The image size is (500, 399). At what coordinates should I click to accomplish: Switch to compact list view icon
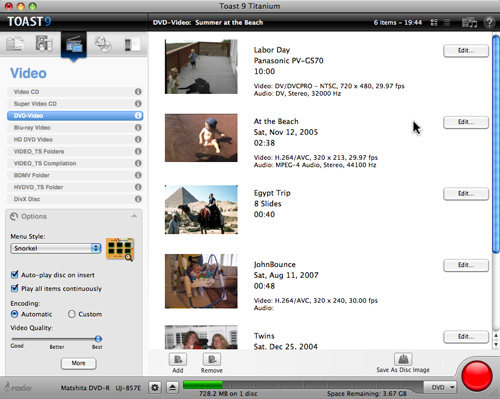coord(447,22)
